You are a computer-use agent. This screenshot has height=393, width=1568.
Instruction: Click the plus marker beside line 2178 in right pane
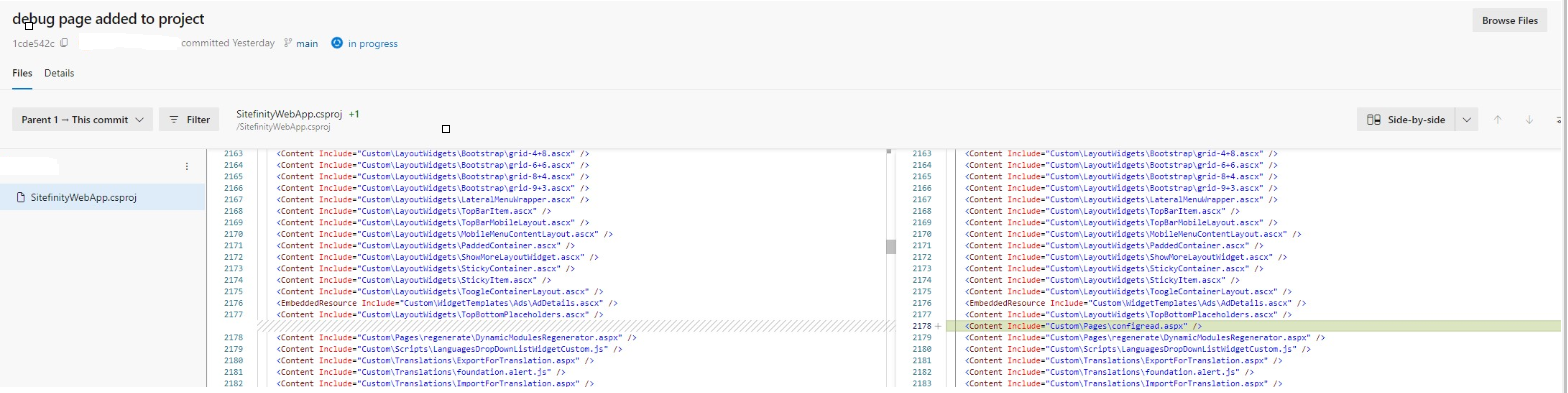938,326
